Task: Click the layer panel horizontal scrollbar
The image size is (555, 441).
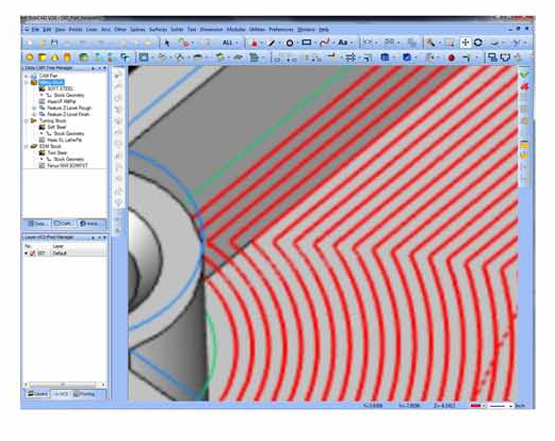Action: tap(63, 384)
